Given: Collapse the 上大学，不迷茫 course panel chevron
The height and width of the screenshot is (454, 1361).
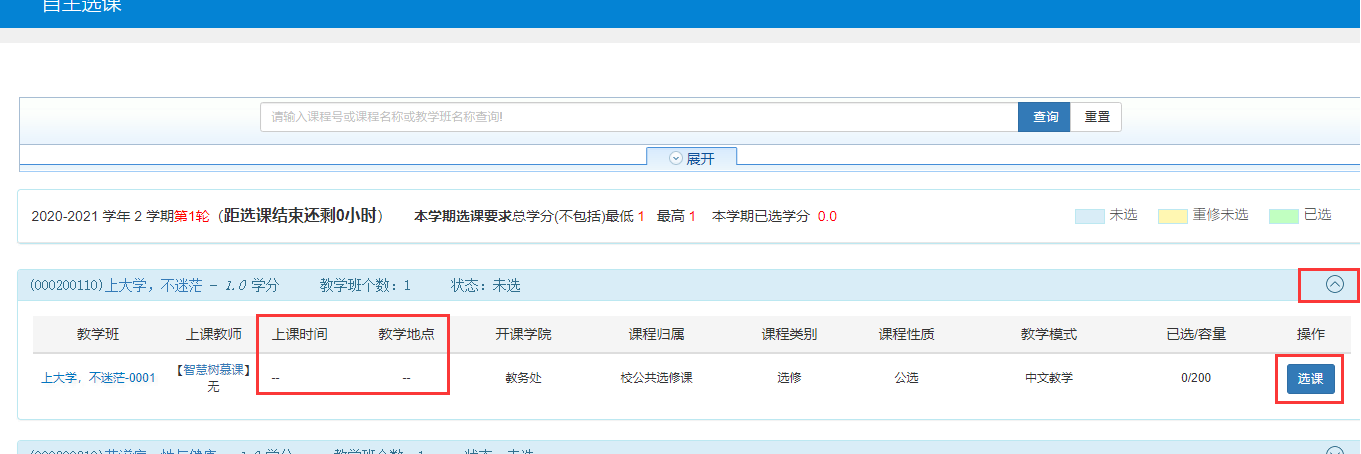Looking at the screenshot, I should (x=1335, y=285).
